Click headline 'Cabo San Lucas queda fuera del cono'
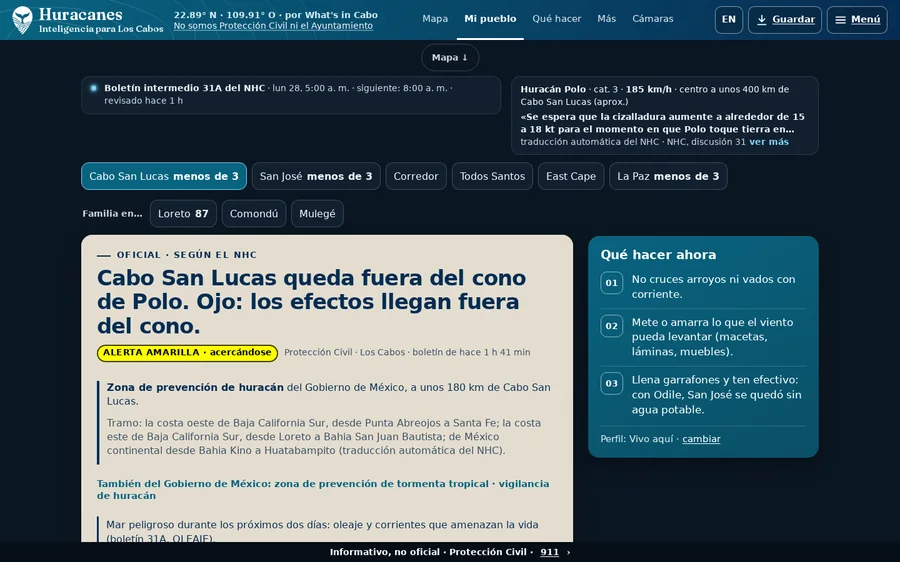The width and height of the screenshot is (900, 562). 311,278
